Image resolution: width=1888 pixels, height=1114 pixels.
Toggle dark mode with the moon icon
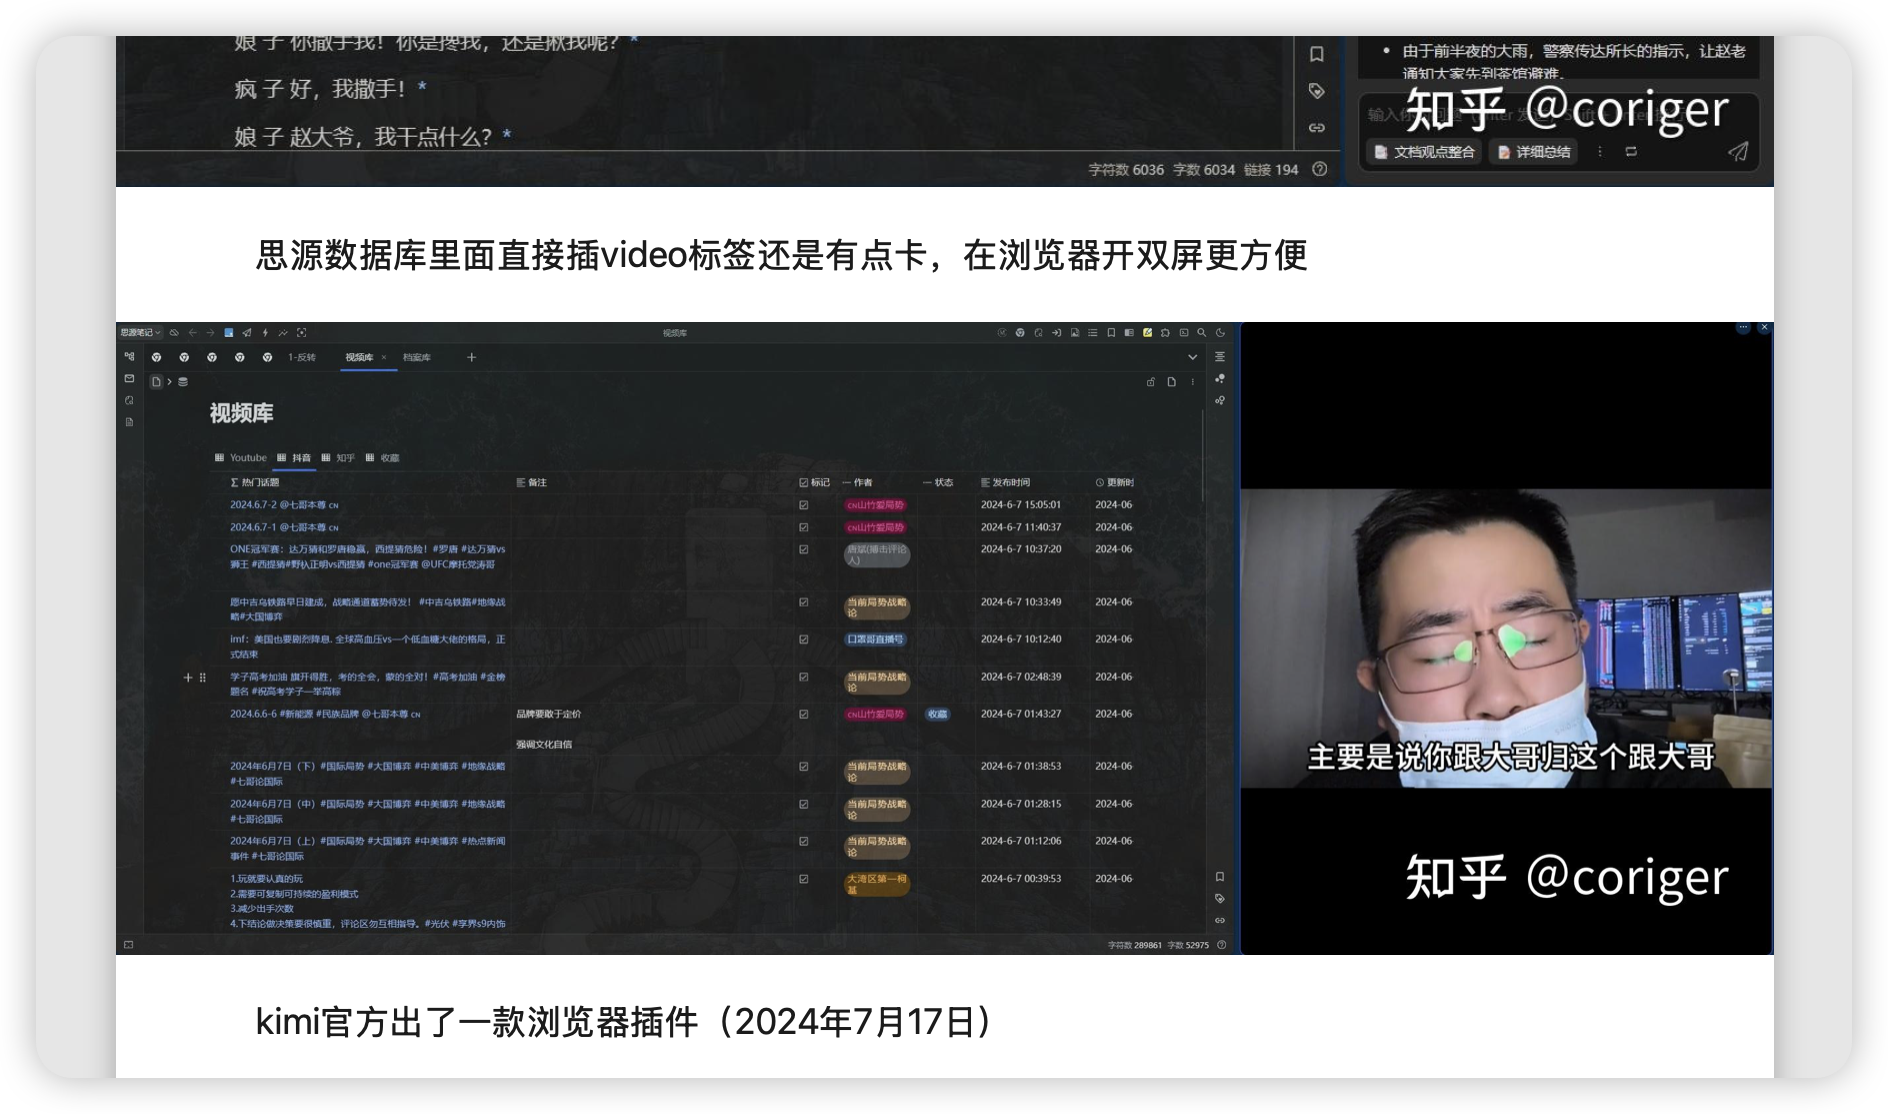pos(1220,332)
